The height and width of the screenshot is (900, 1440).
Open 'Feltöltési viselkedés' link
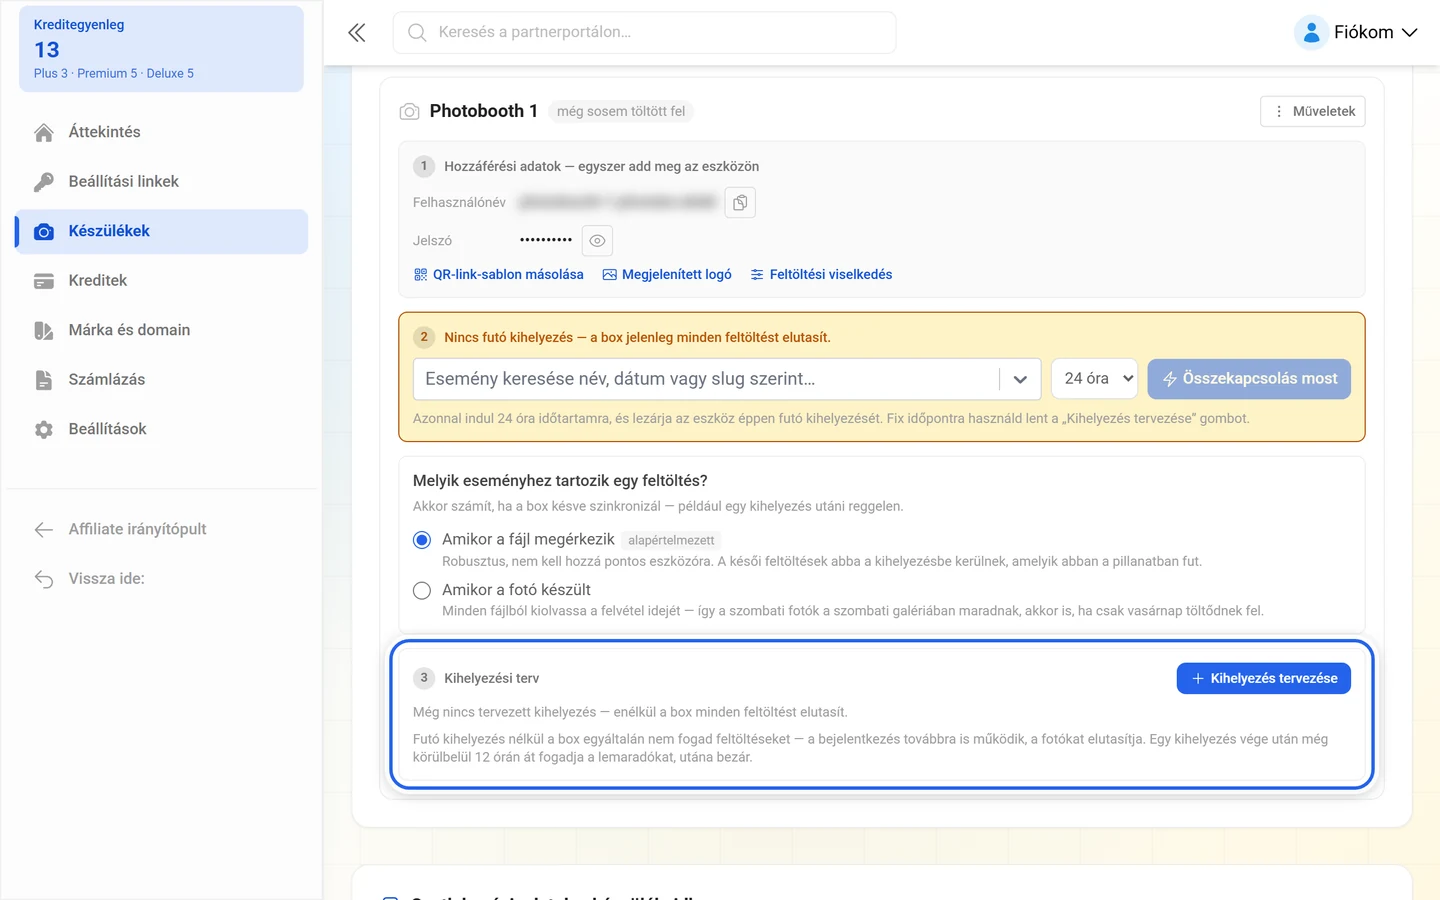point(821,275)
